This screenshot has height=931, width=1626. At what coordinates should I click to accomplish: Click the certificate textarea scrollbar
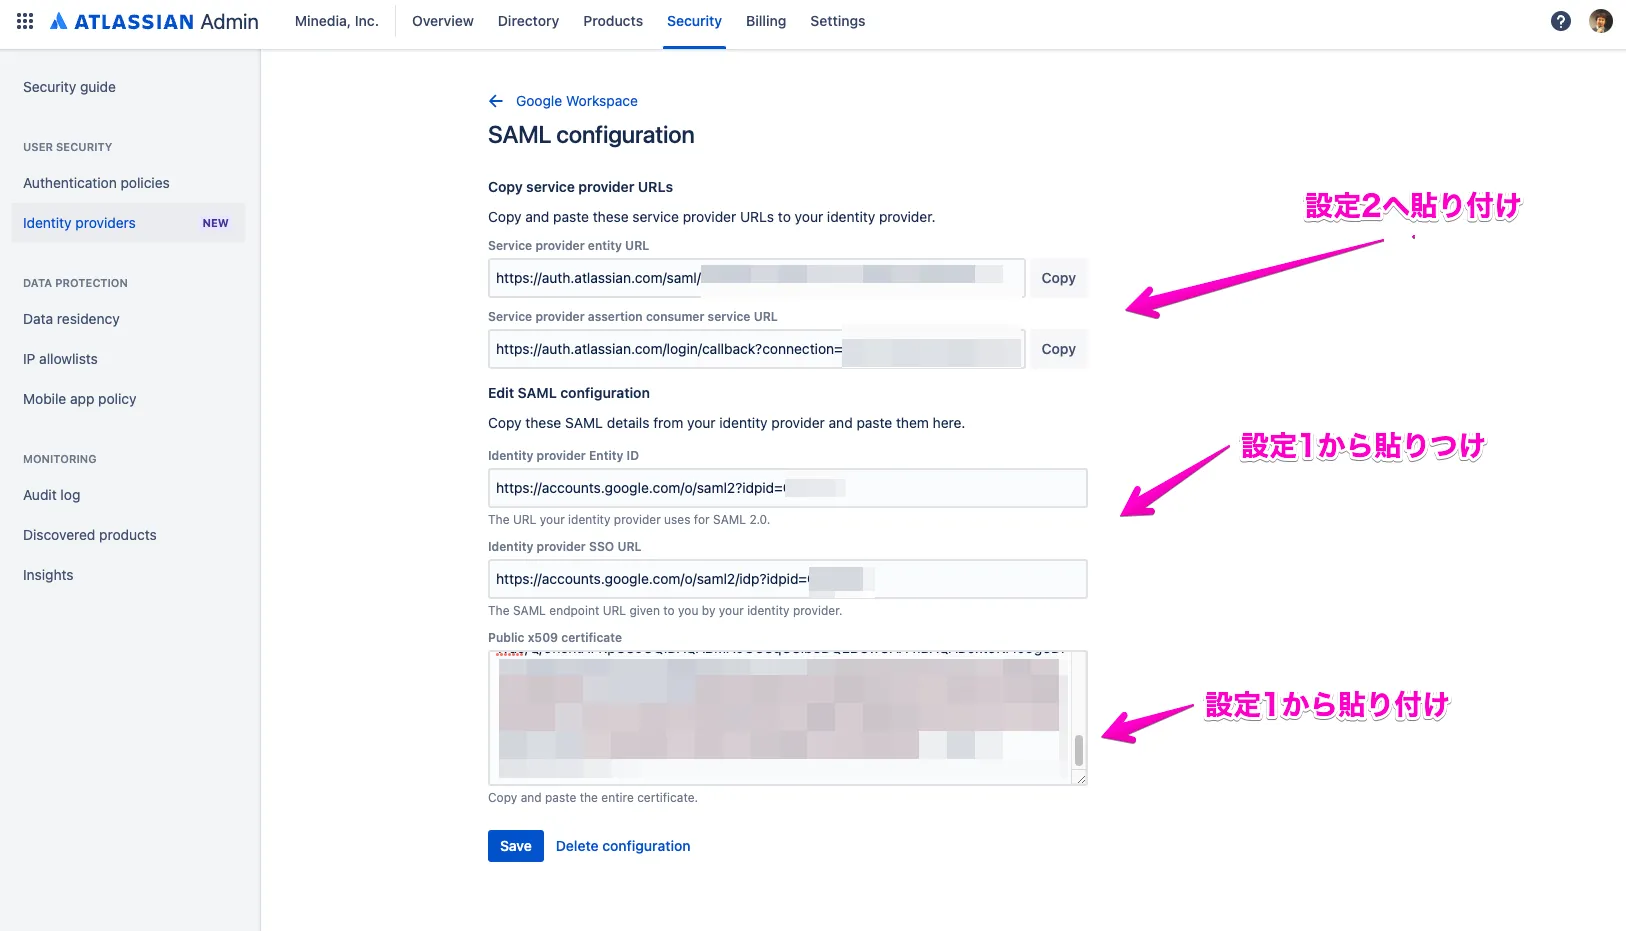tap(1078, 749)
